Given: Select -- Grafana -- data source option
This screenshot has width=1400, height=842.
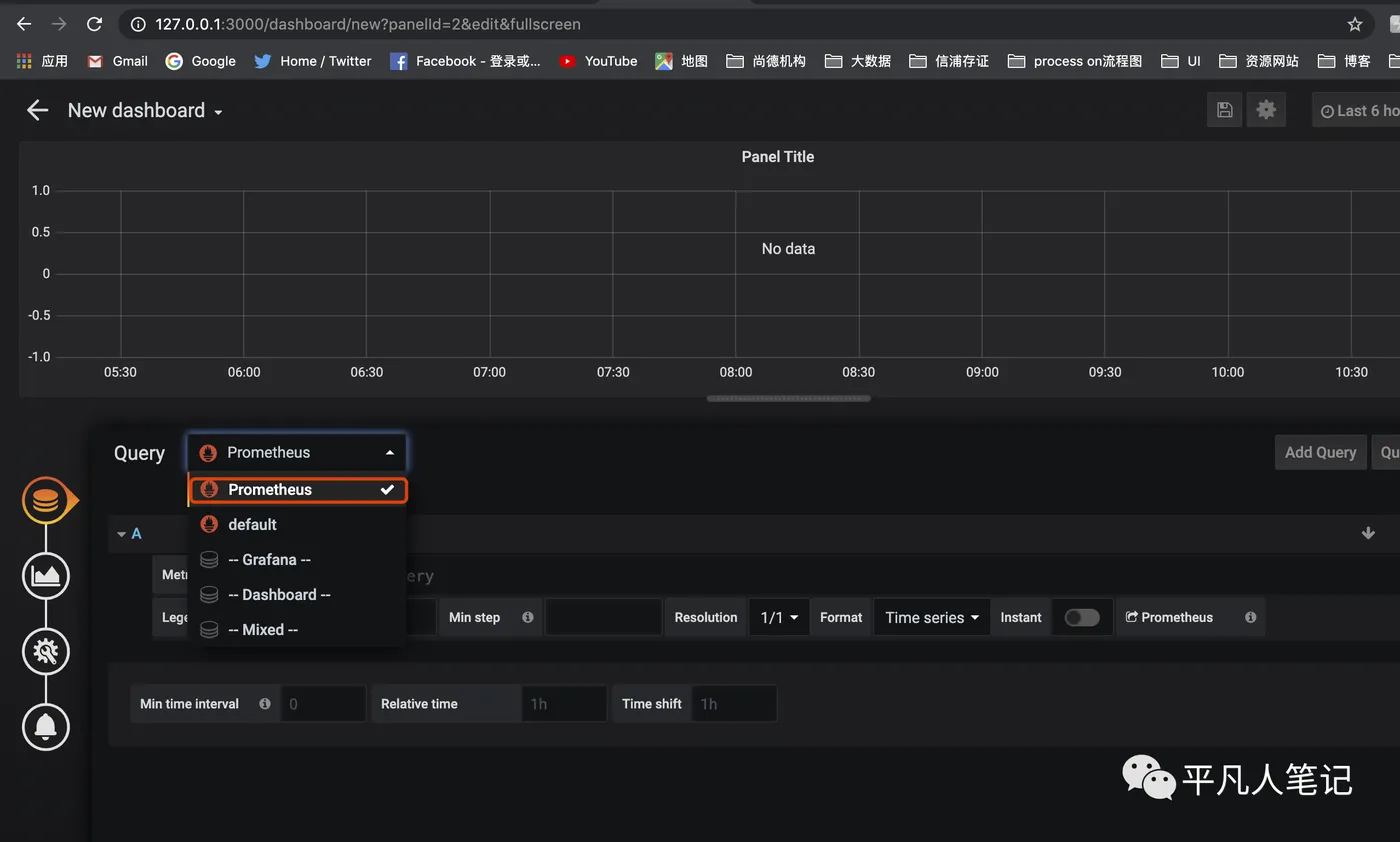Looking at the screenshot, I should point(297,559).
